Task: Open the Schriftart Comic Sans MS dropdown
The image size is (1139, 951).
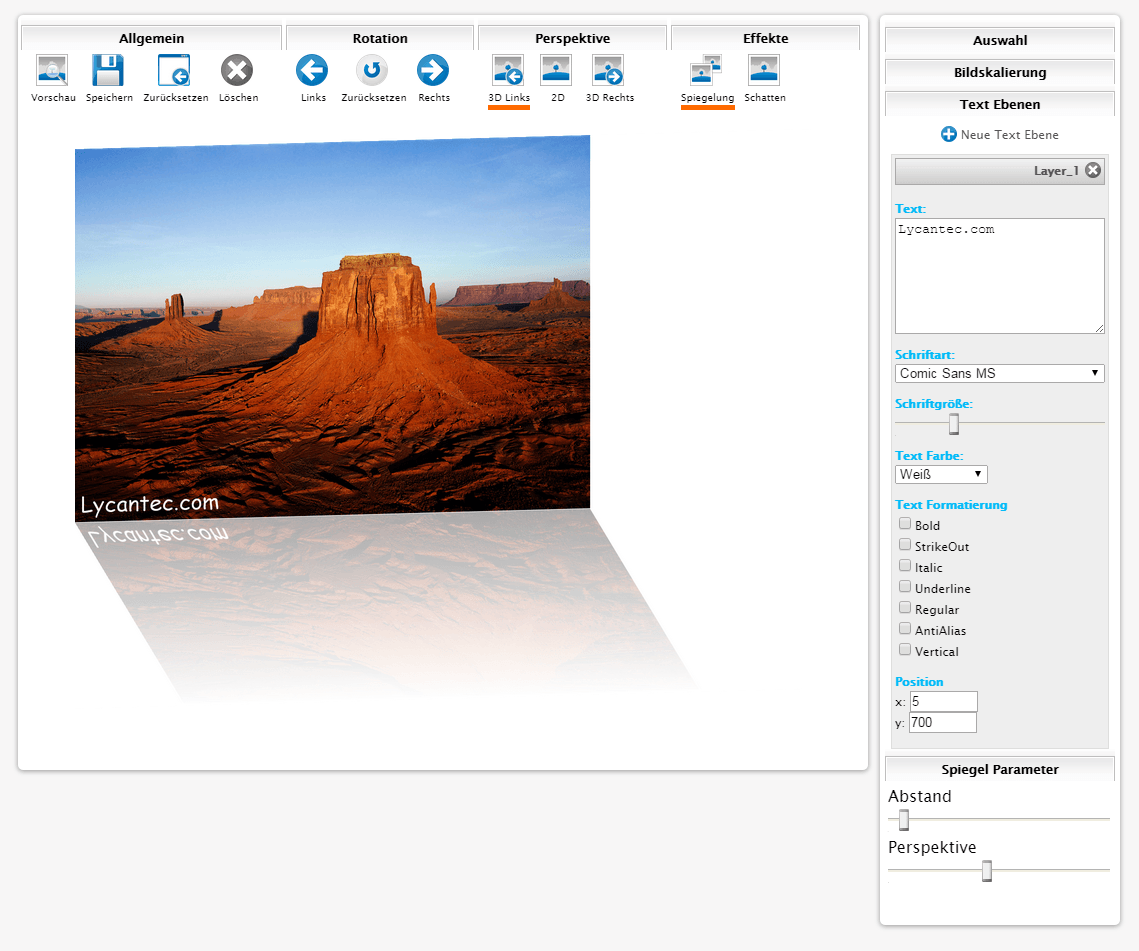Action: (1000, 373)
